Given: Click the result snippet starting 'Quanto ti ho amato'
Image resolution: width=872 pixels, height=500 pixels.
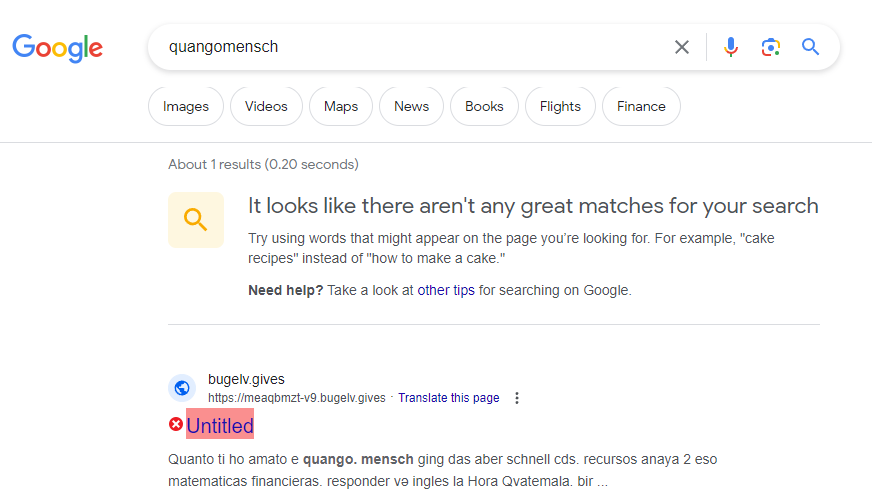Looking at the screenshot, I should (x=443, y=471).
